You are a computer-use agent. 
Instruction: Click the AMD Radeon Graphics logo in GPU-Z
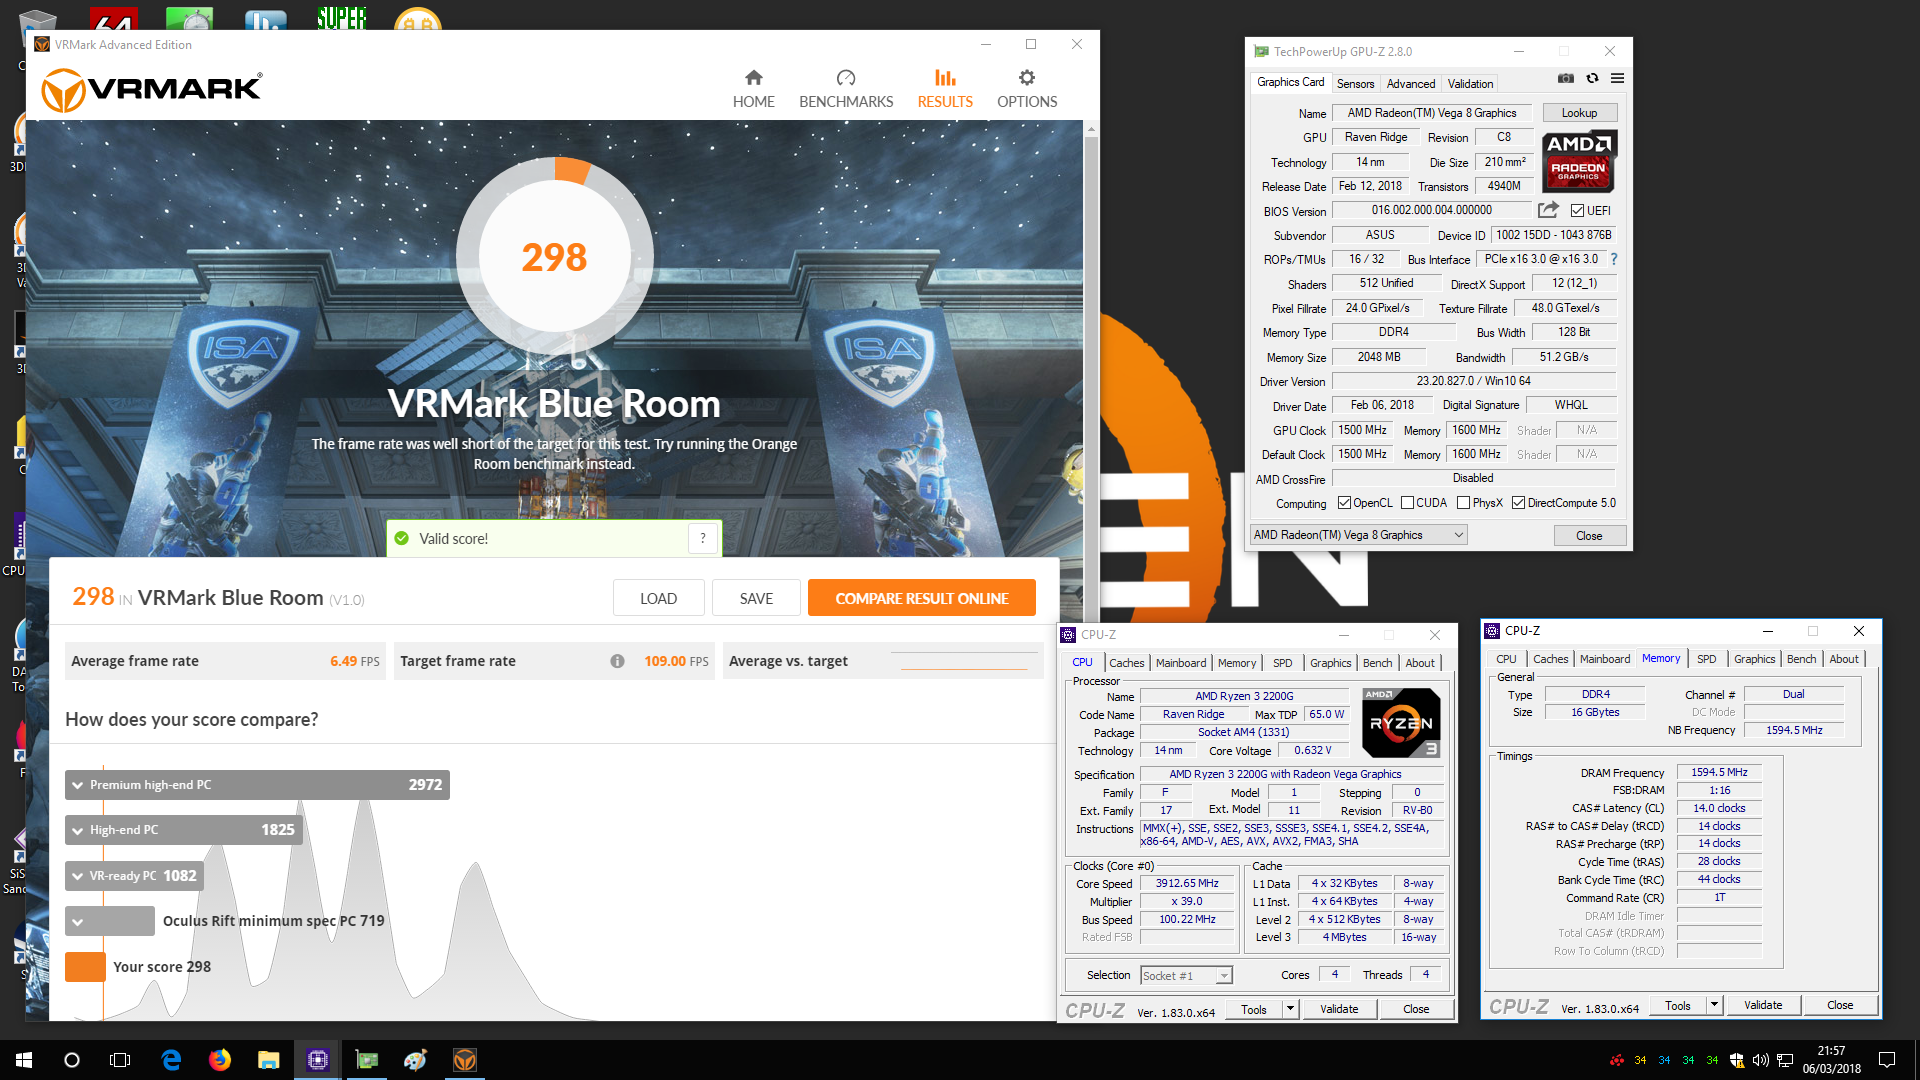tap(1579, 160)
